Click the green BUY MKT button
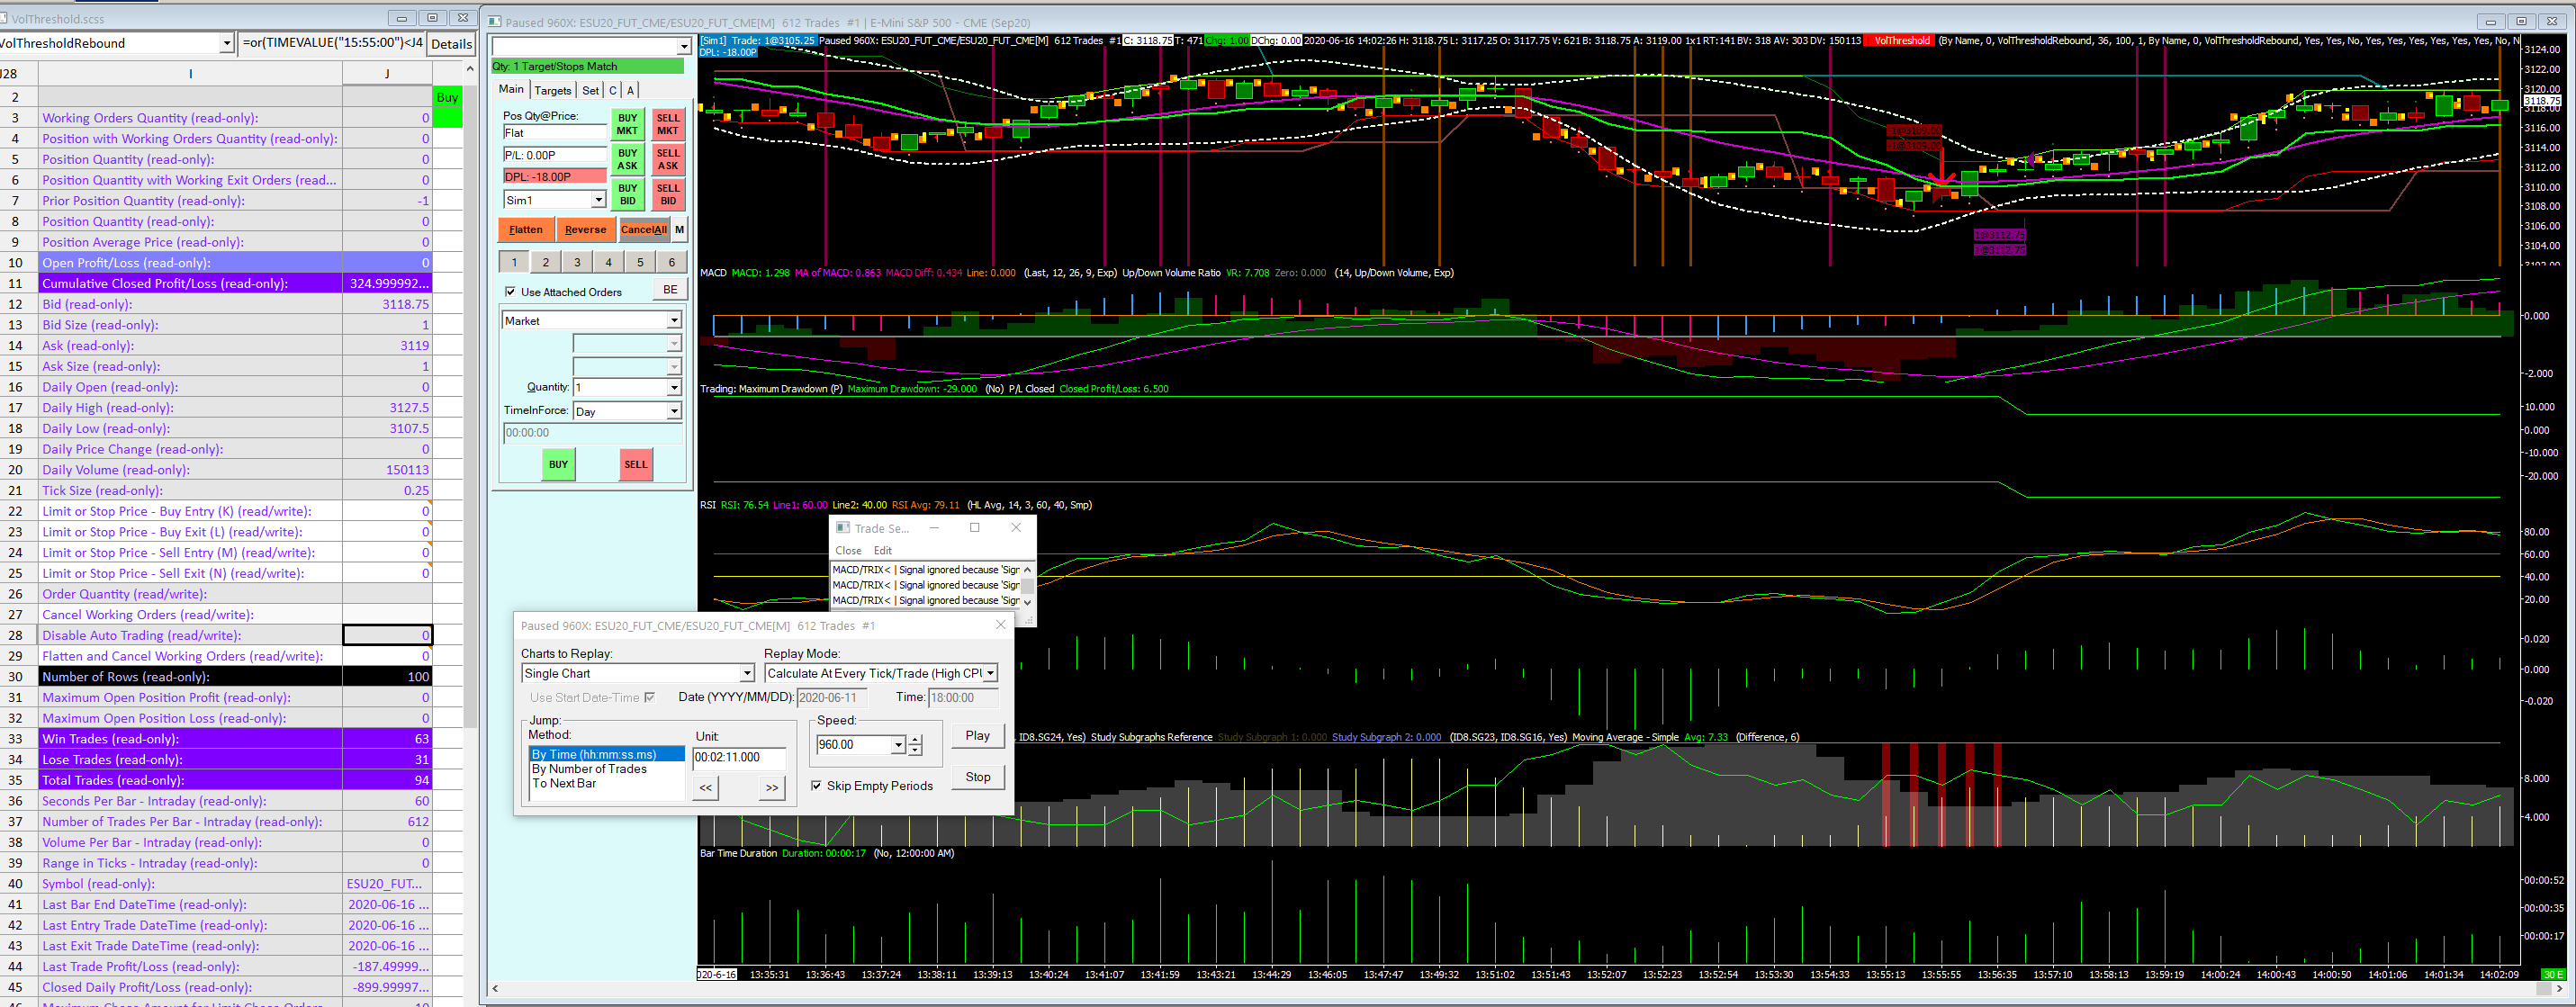This screenshot has height=1007, width=2576. pyautogui.click(x=627, y=124)
